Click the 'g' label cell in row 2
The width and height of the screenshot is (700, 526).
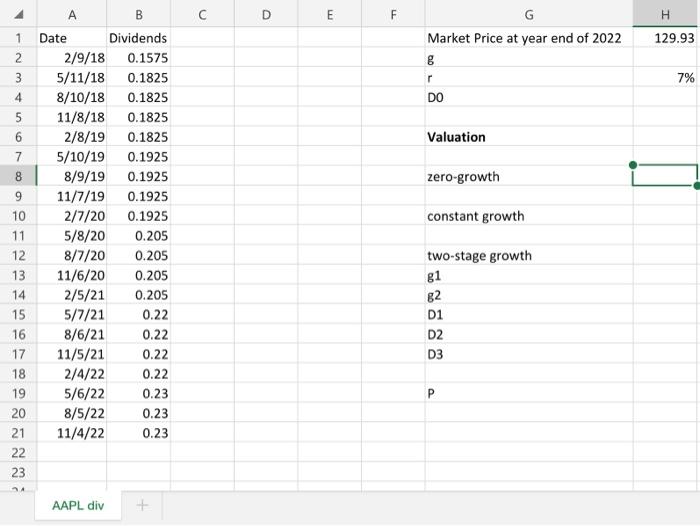pyautogui.click(x=529, y=58)
